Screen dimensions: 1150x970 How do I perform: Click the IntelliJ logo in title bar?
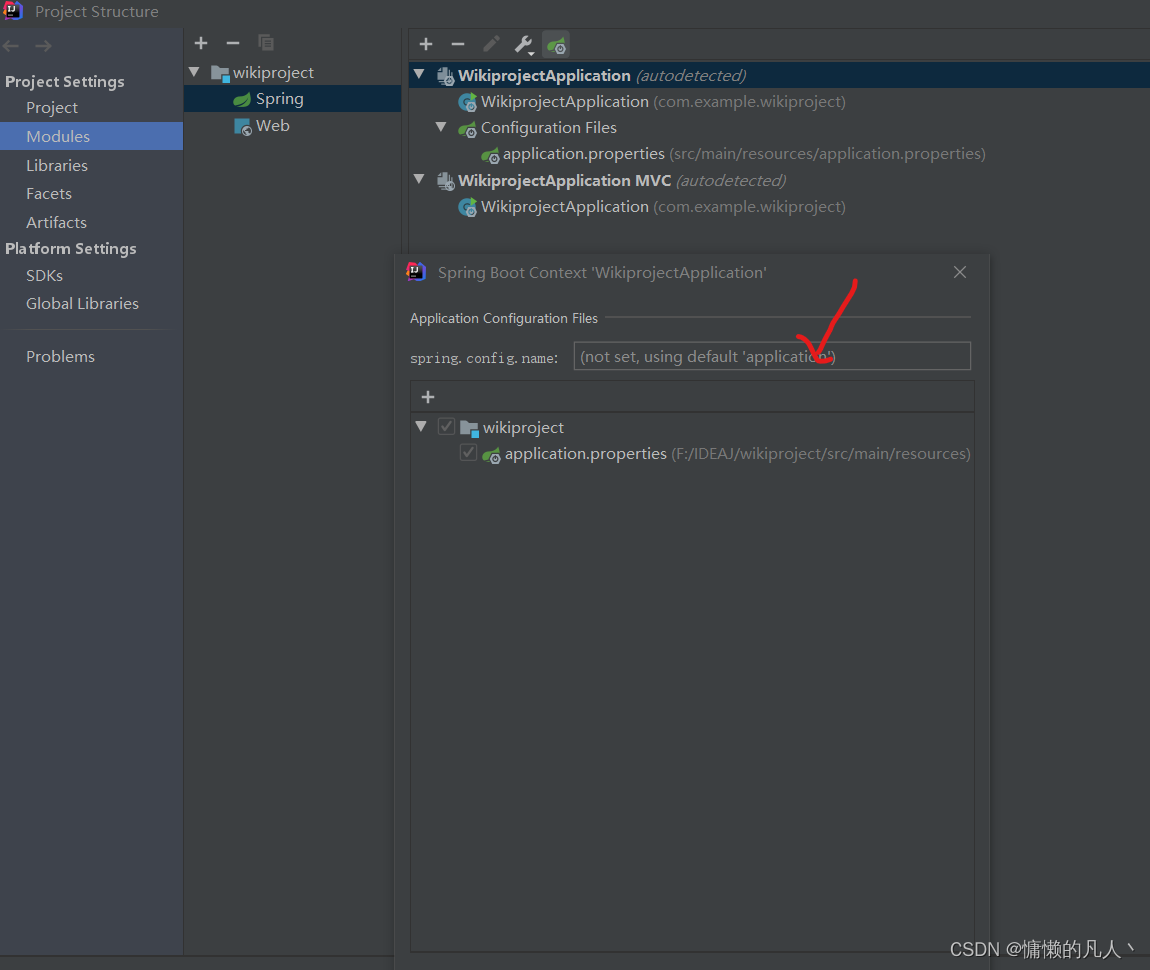point(12,11)
